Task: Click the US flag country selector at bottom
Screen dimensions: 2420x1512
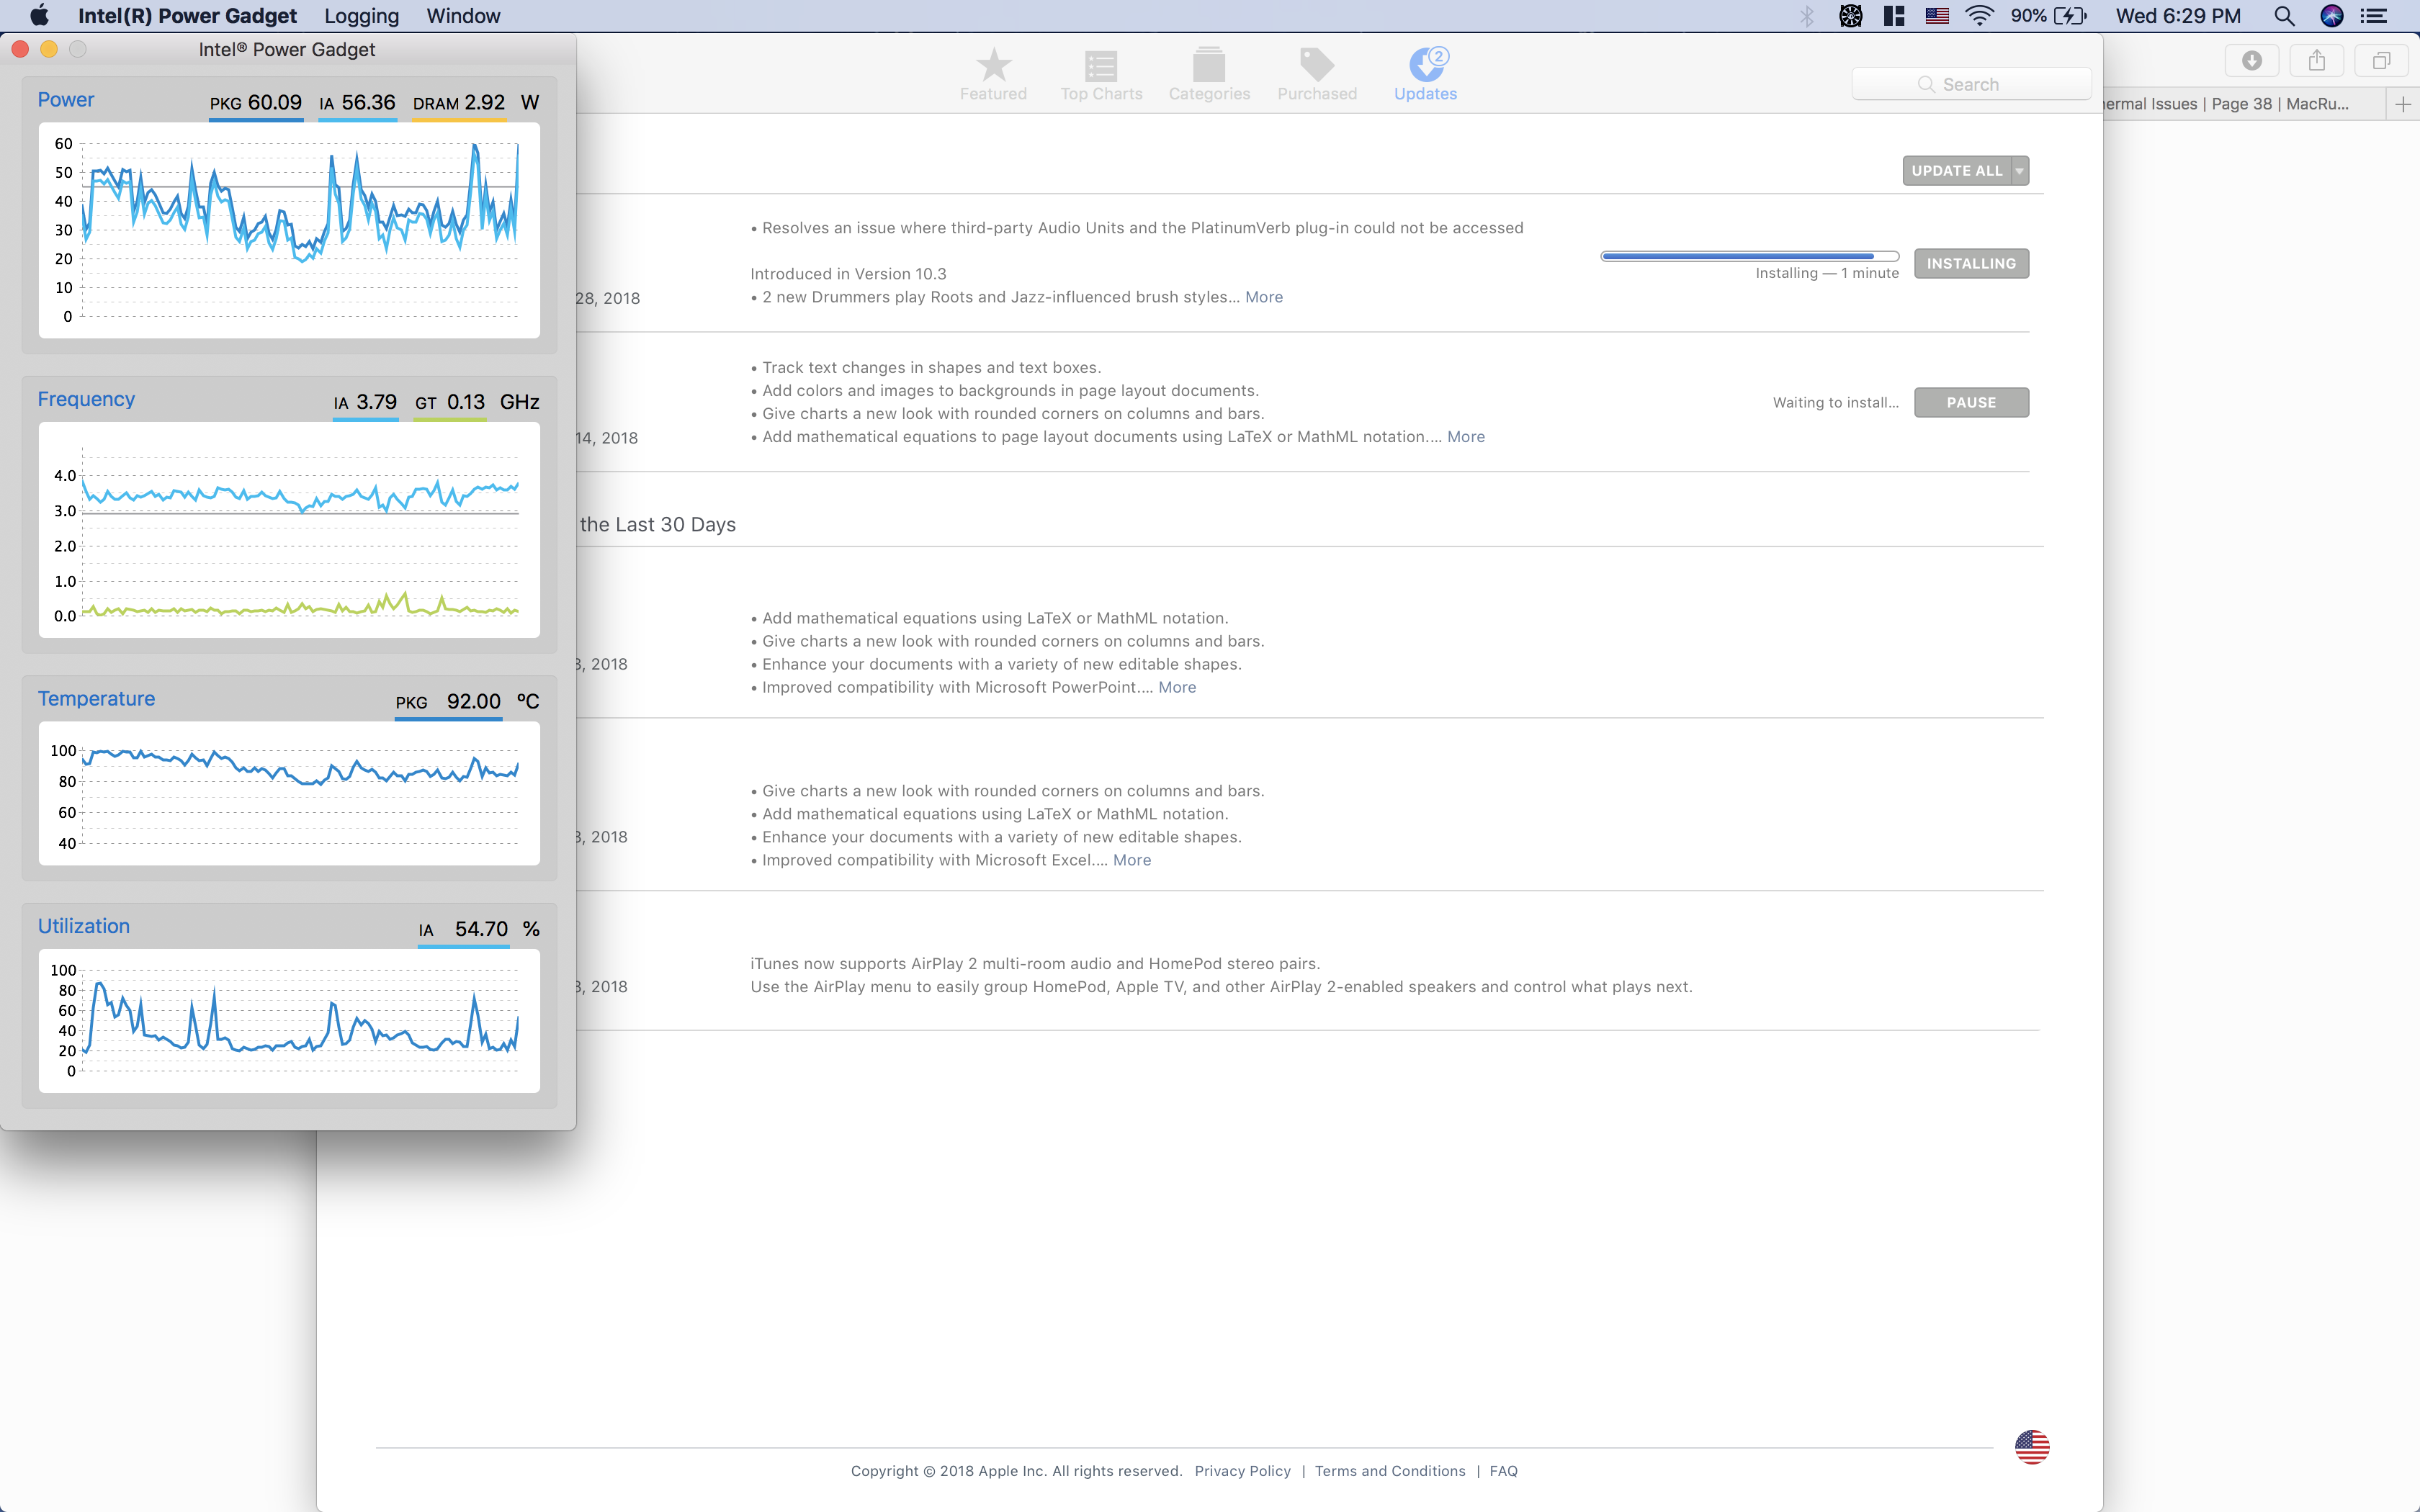Action: coord(2032,1447)
